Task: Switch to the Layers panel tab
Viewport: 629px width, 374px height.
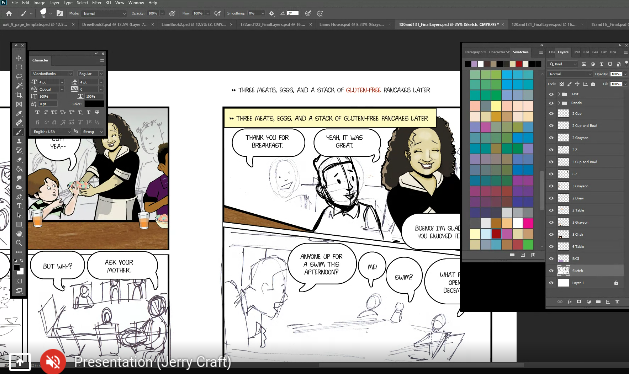Action: (x=563, y=52)
